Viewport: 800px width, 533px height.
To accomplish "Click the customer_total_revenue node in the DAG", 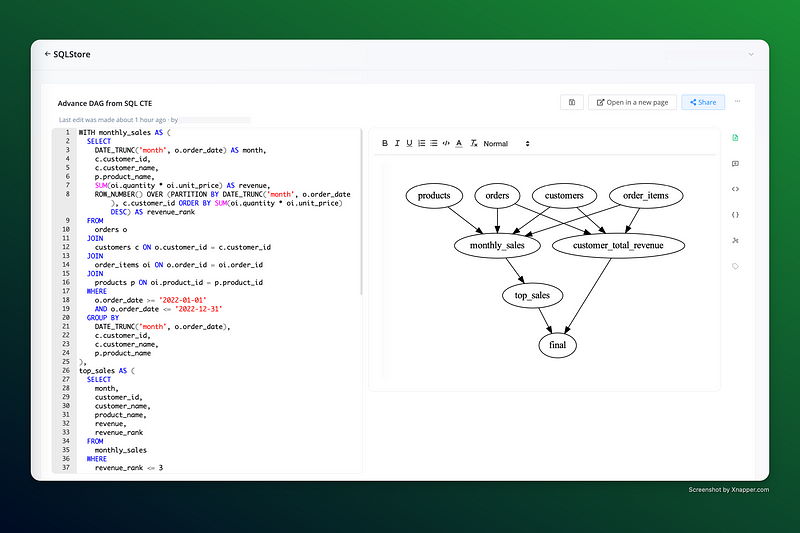I will click(x=618, y=245).
